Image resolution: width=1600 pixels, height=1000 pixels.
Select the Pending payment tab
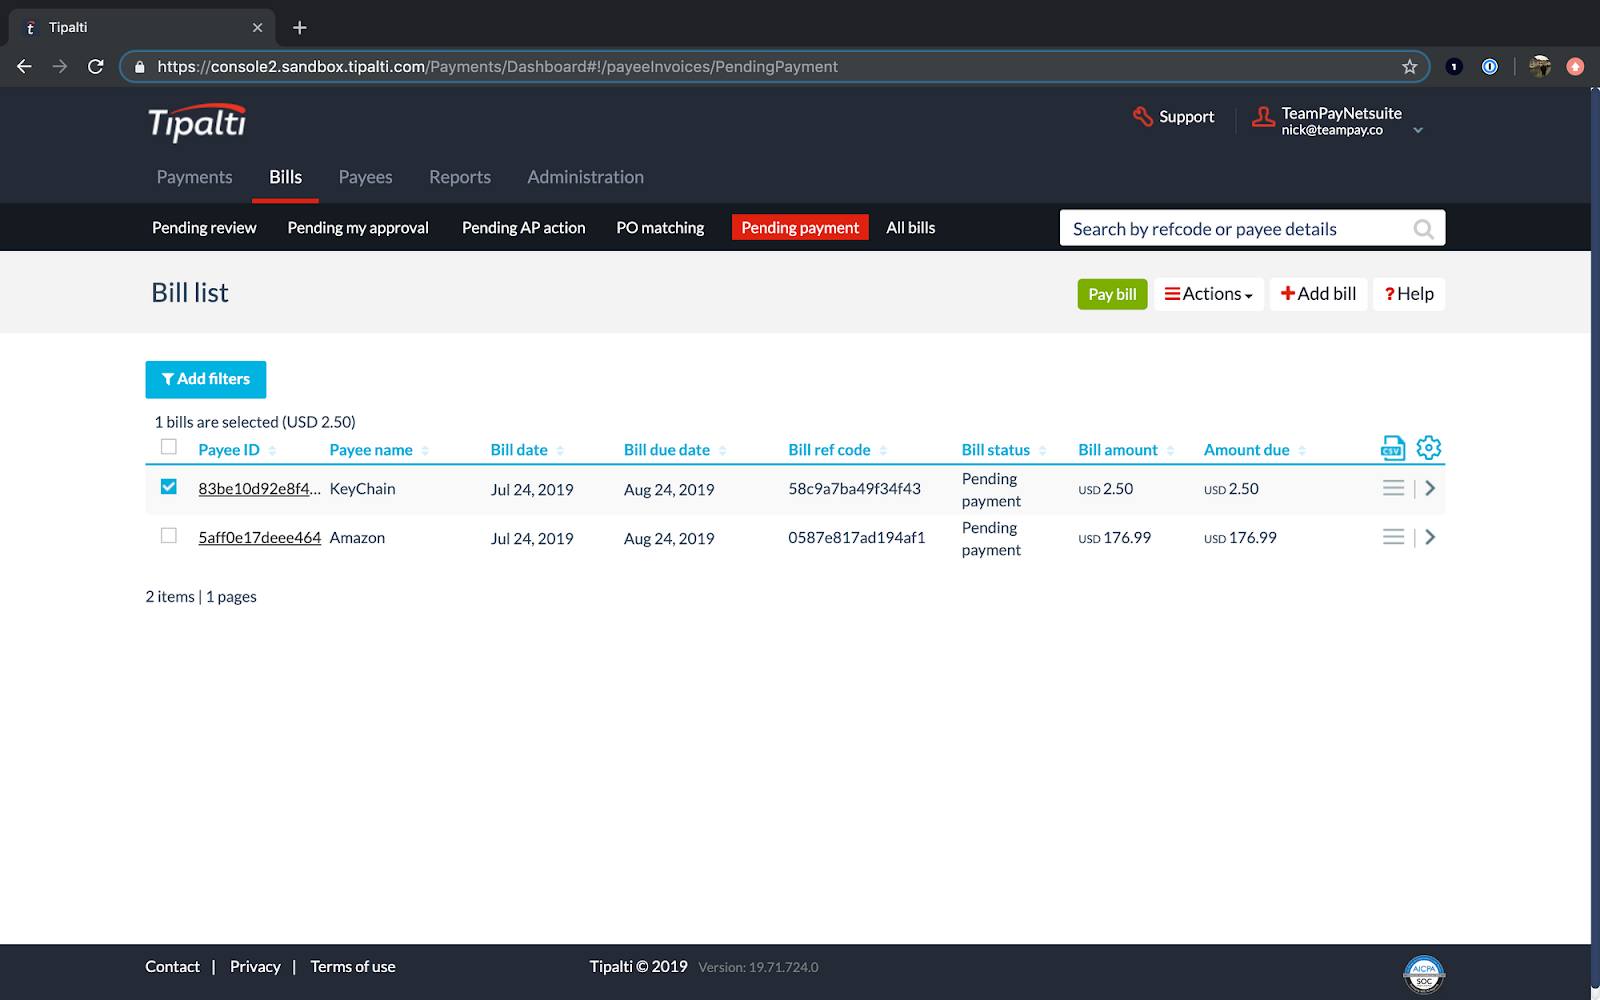point(800,228)
